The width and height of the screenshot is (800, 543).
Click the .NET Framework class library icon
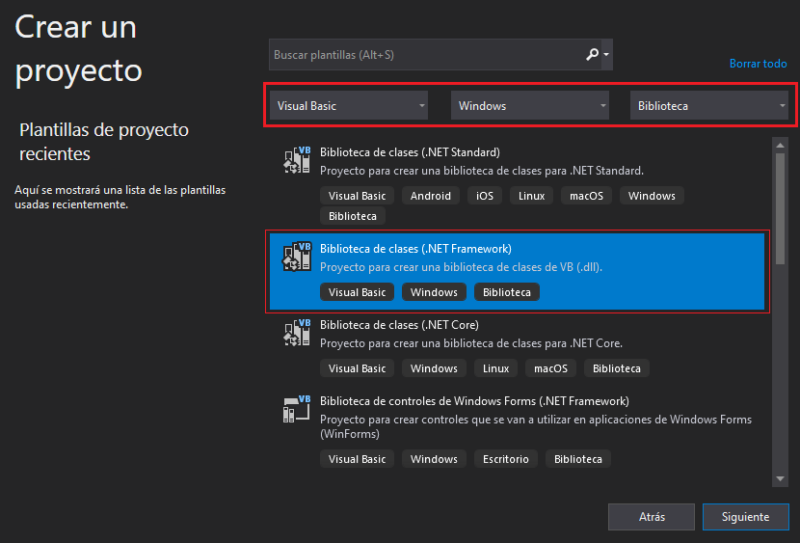(297, 257)
